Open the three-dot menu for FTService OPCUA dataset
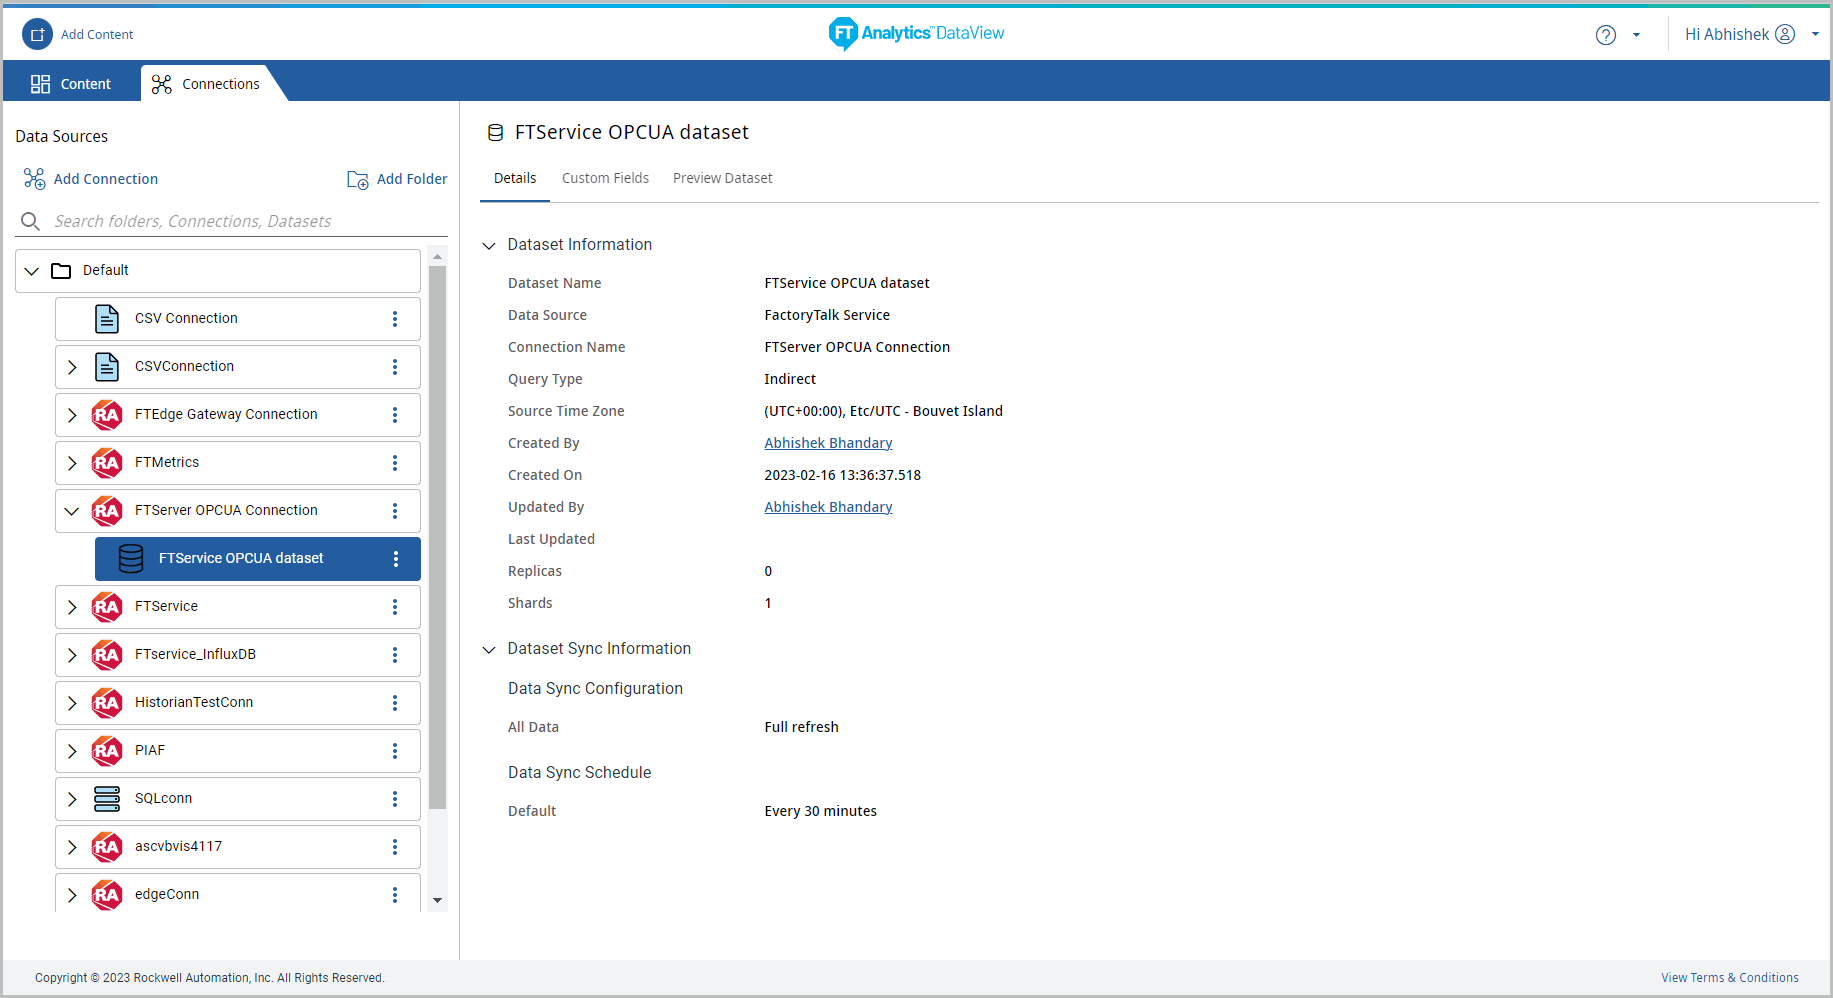Viewport: 1833px width, 998px height. point(396,559)
